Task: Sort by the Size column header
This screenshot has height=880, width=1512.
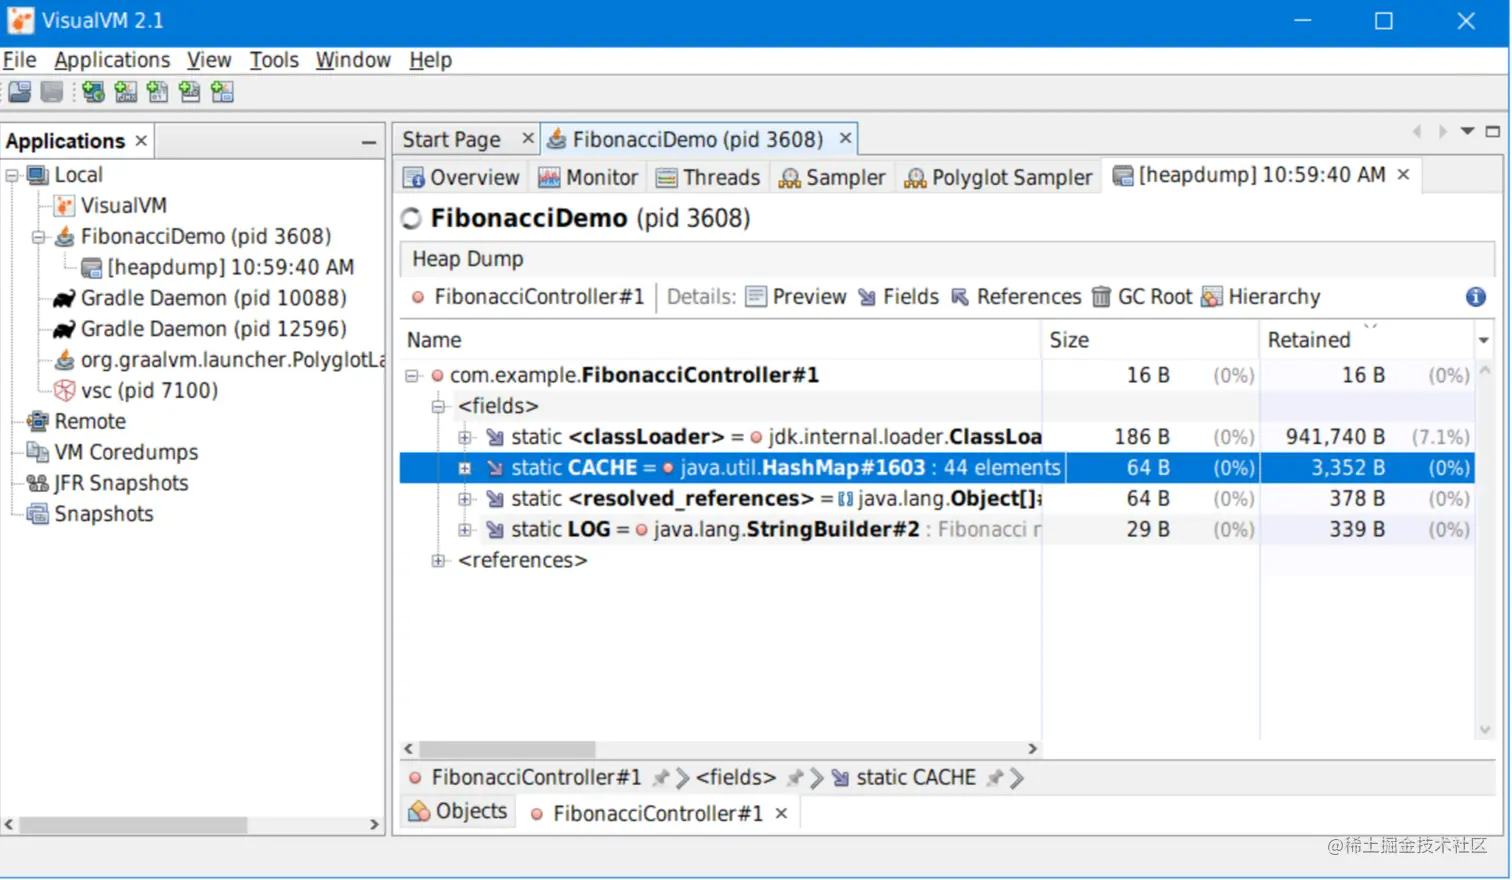Action: click(1150, 340)
